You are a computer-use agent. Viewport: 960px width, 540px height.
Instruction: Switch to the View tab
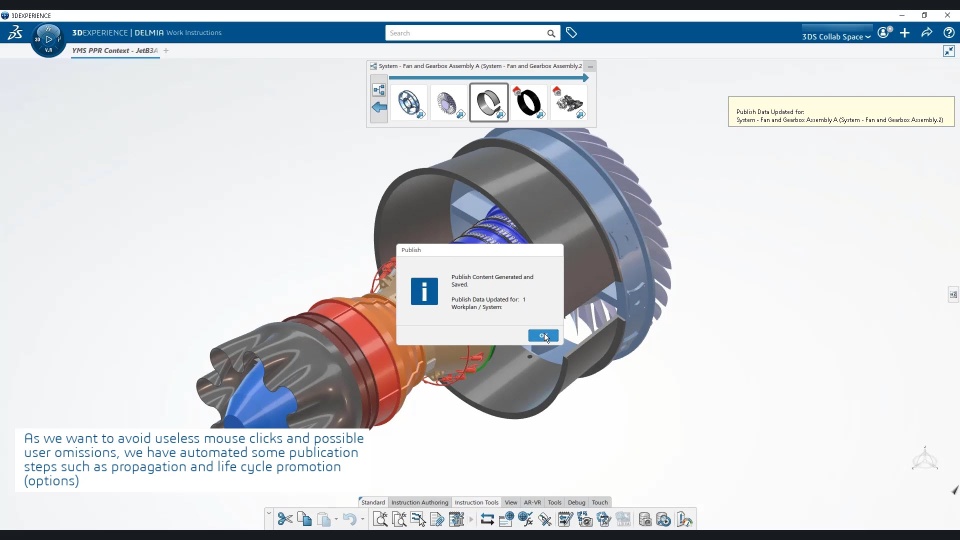pyautogui.click(x=511, y=502)
